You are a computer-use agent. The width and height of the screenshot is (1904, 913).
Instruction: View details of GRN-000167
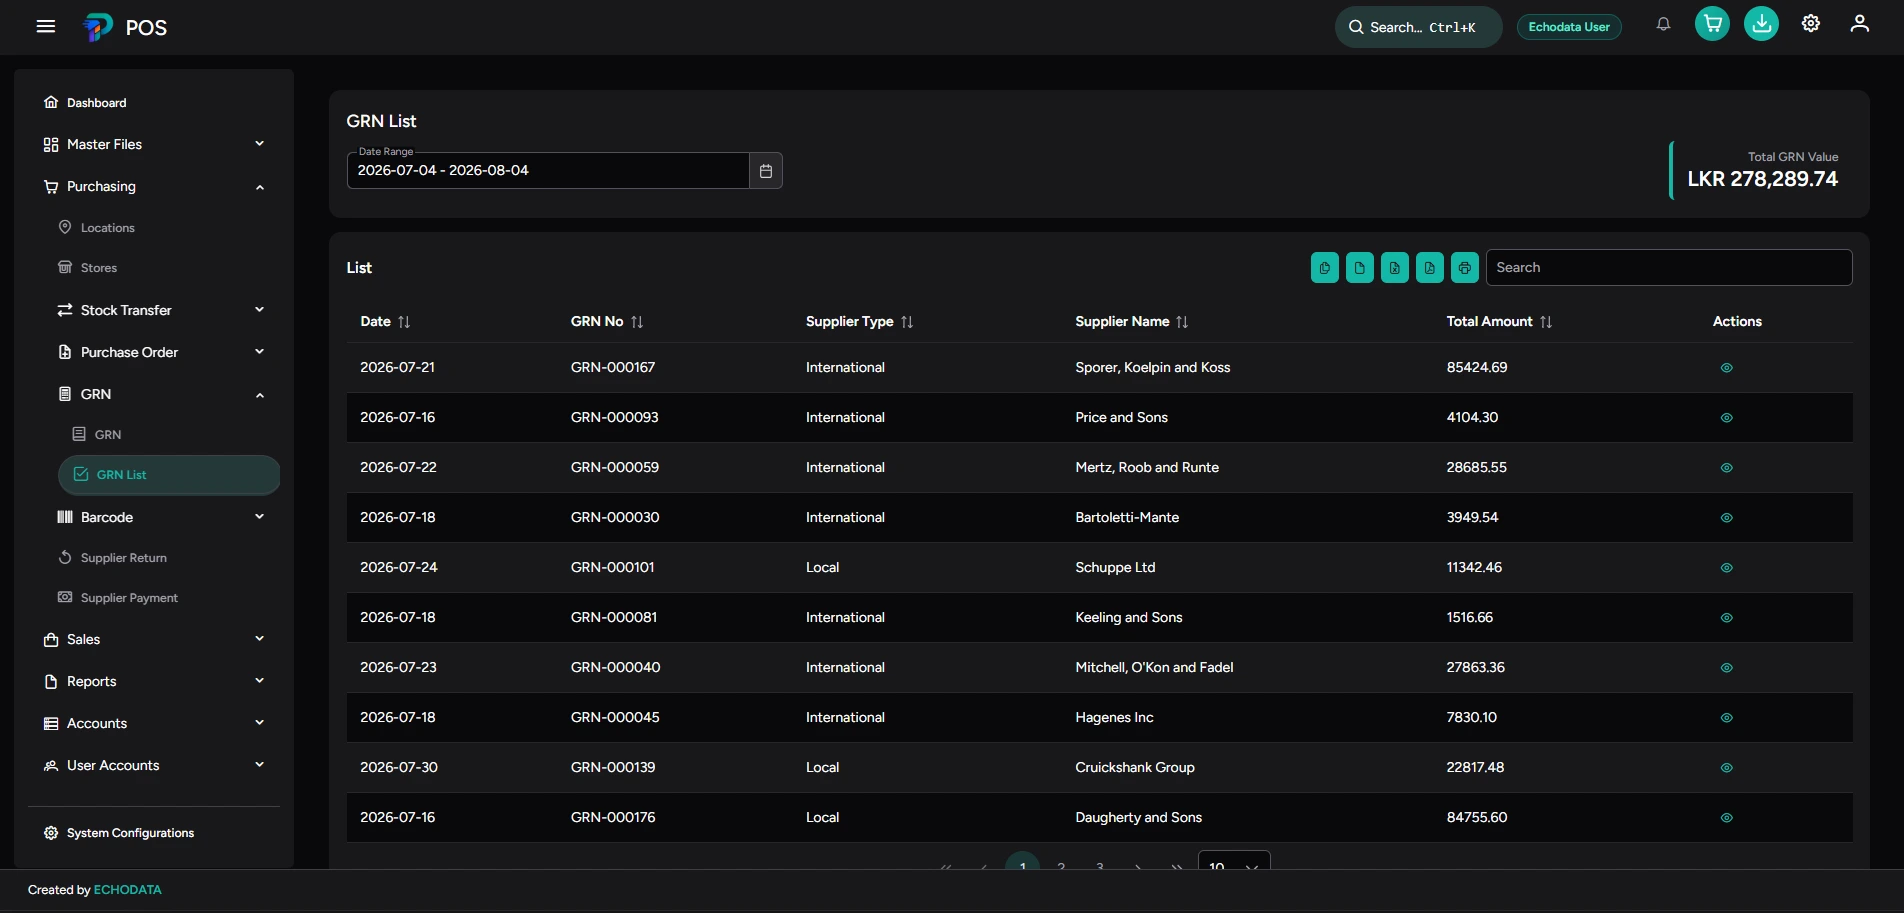(1726, 368)
